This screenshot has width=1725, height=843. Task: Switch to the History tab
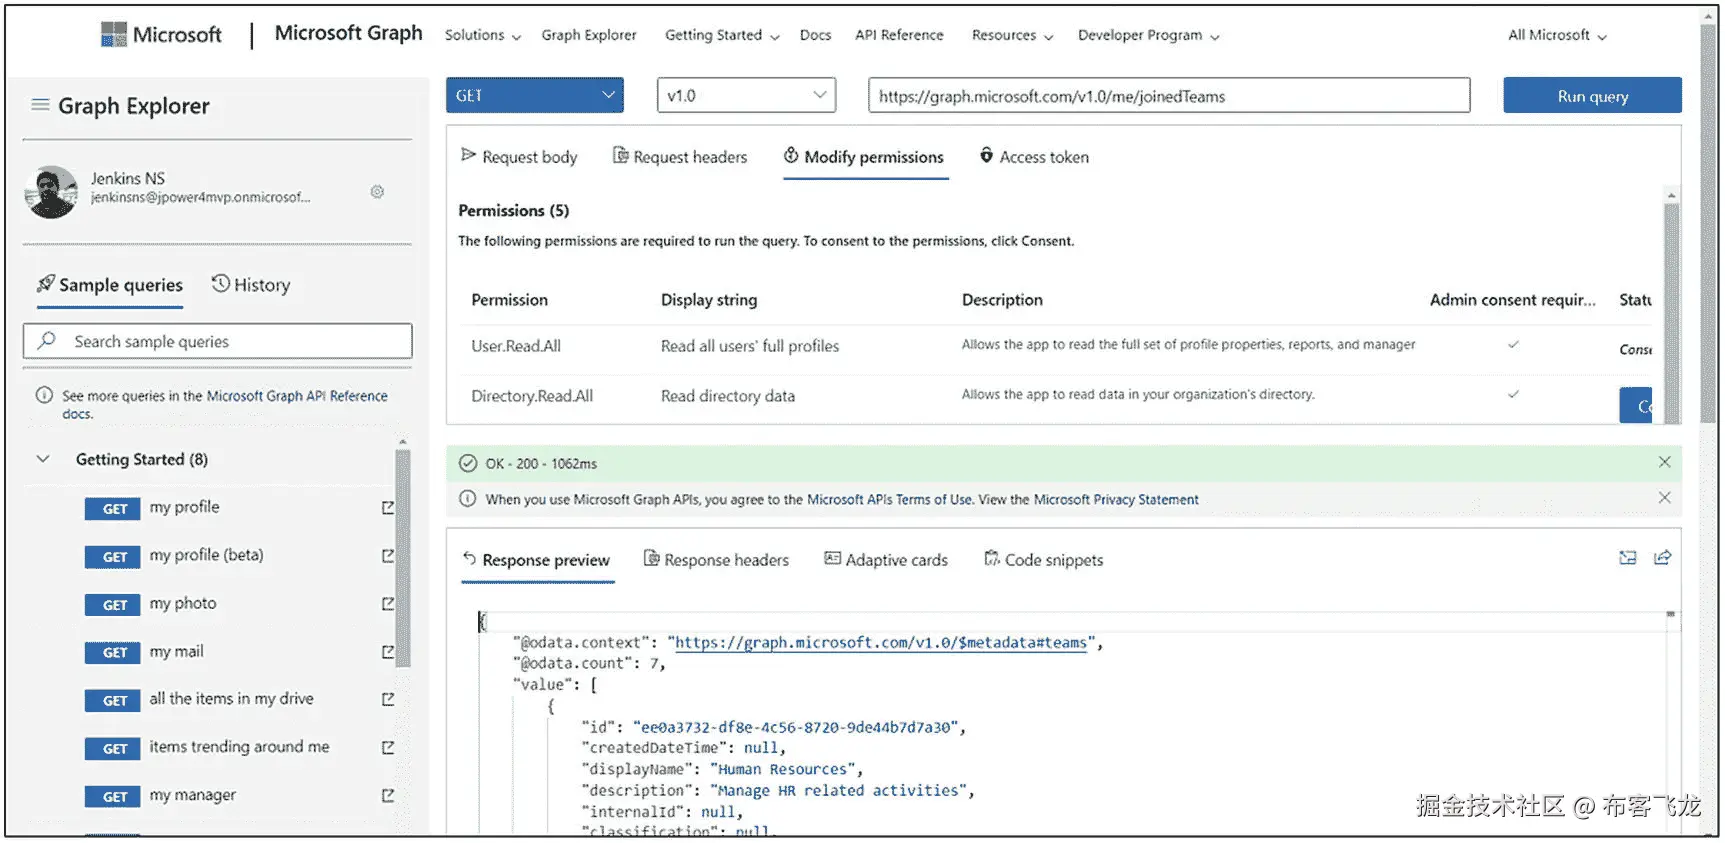click(251, 285)
